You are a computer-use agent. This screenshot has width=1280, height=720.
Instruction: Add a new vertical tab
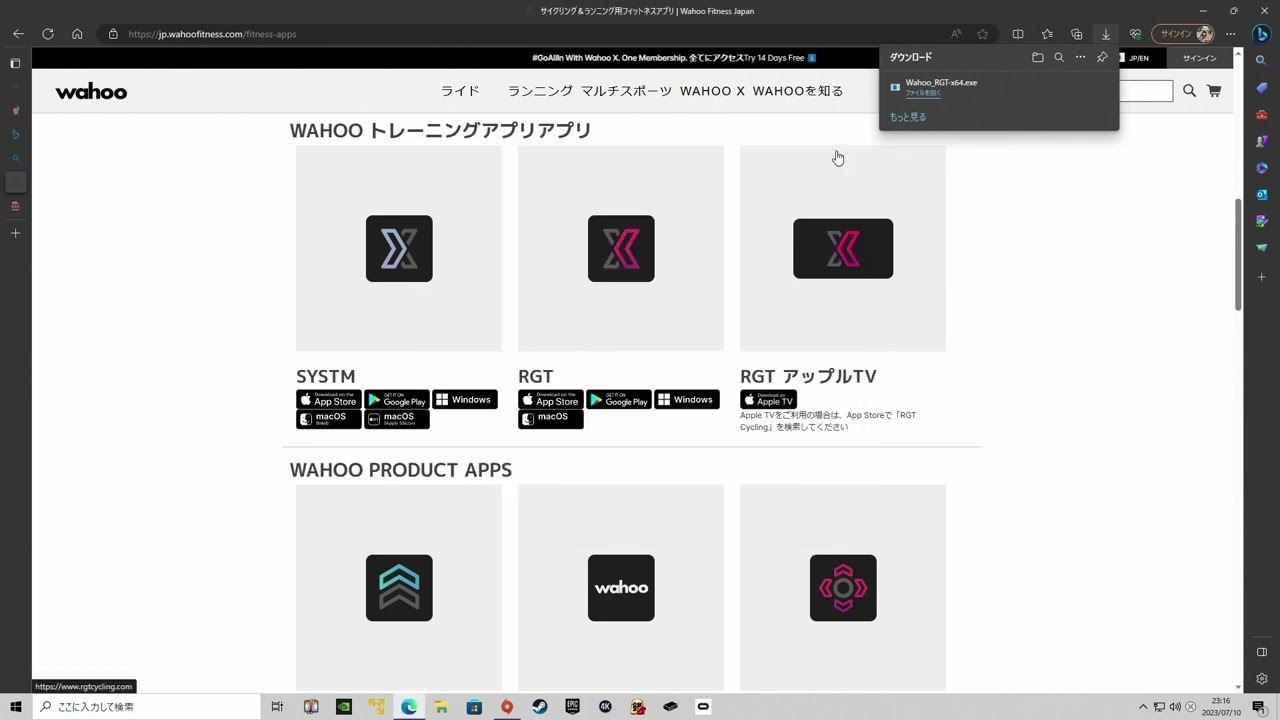pyautogui.click(x=15, y=233)
